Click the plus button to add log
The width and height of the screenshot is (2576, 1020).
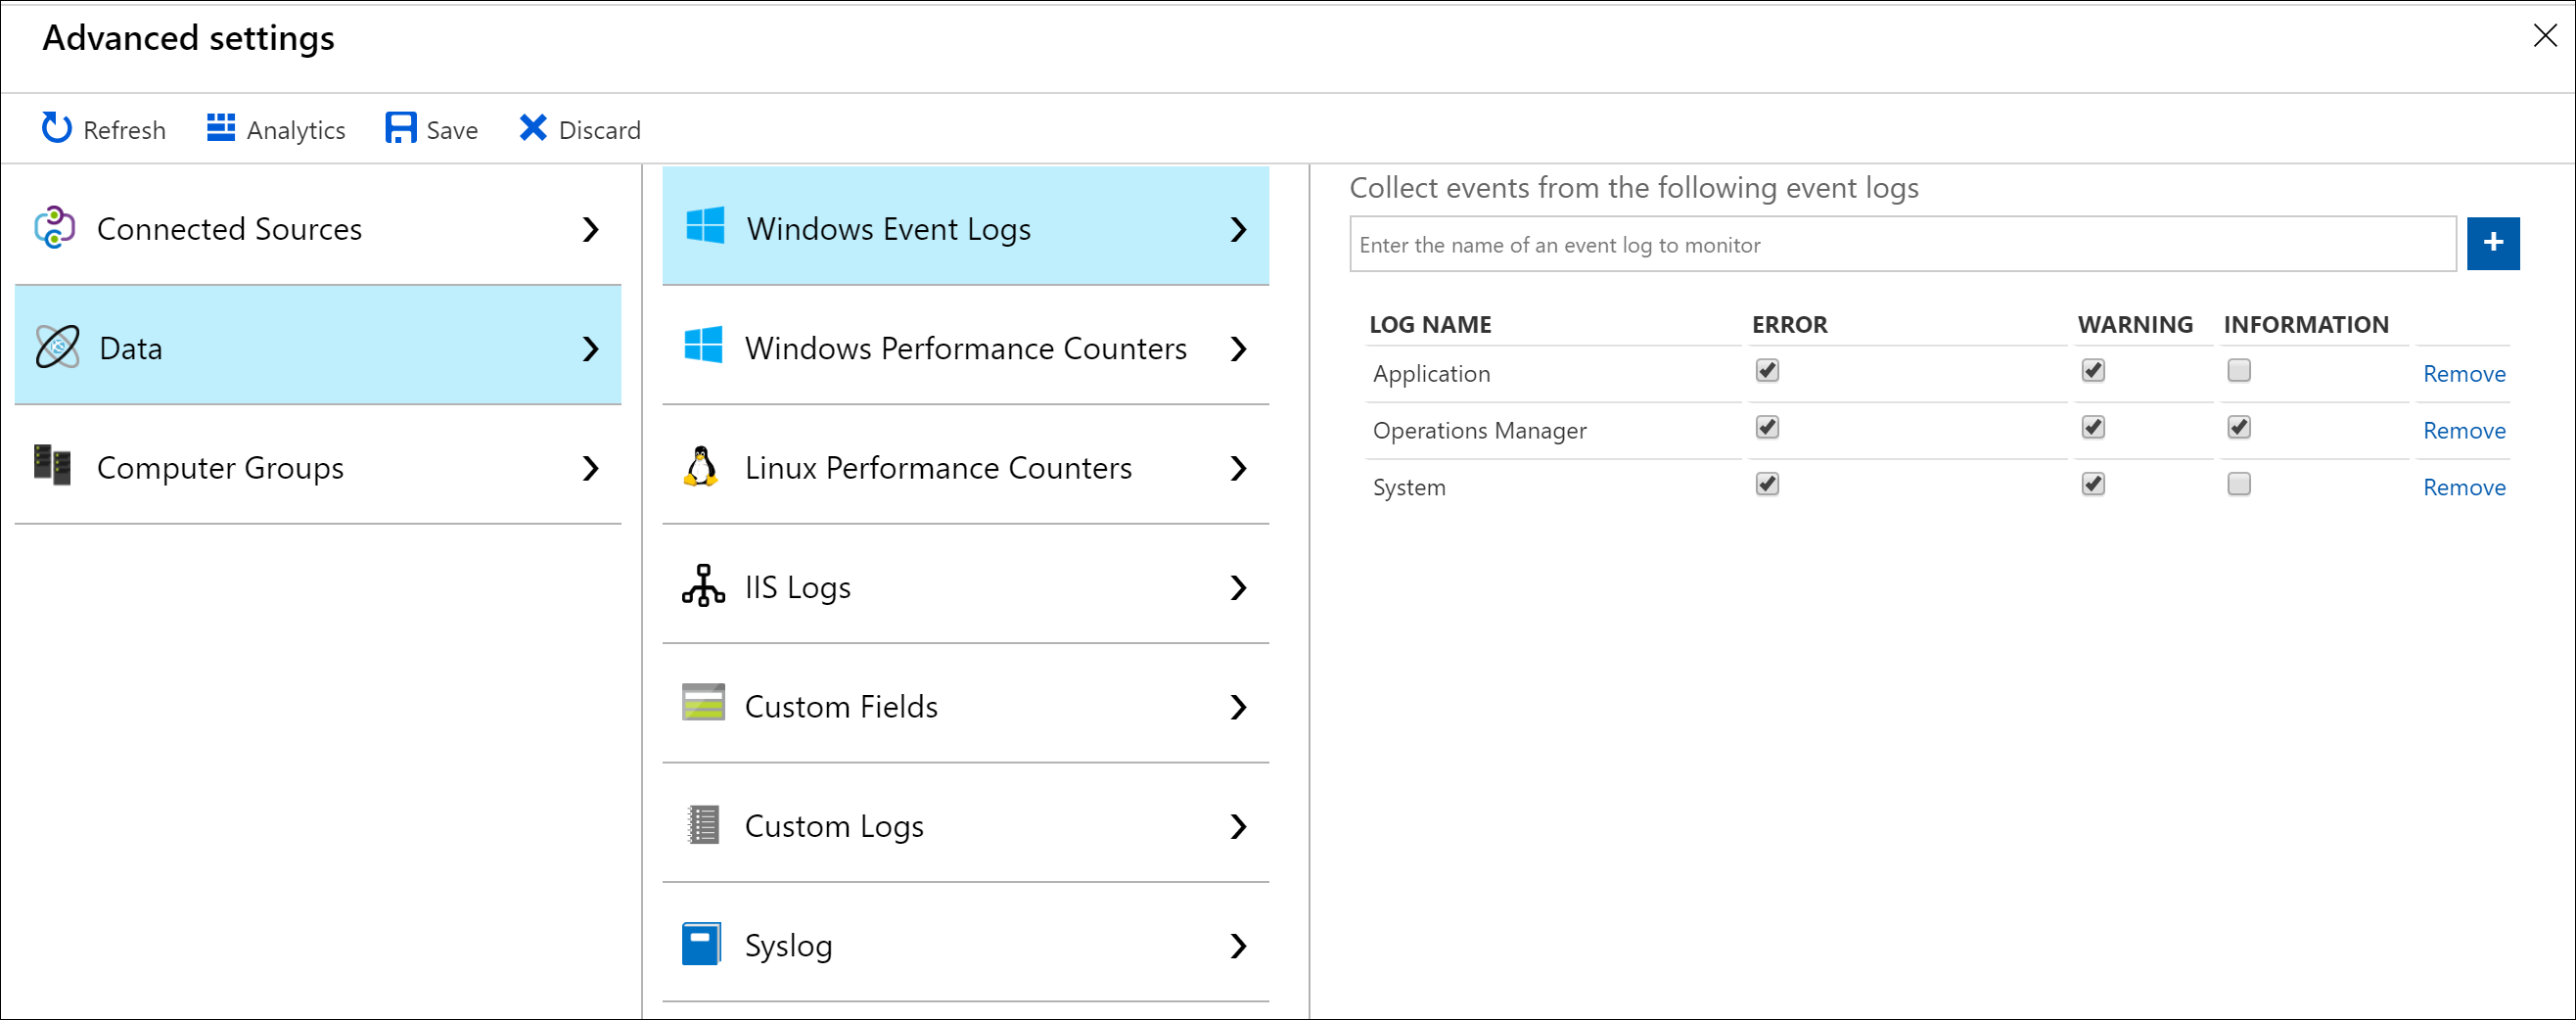click(x=2492, y=243)
